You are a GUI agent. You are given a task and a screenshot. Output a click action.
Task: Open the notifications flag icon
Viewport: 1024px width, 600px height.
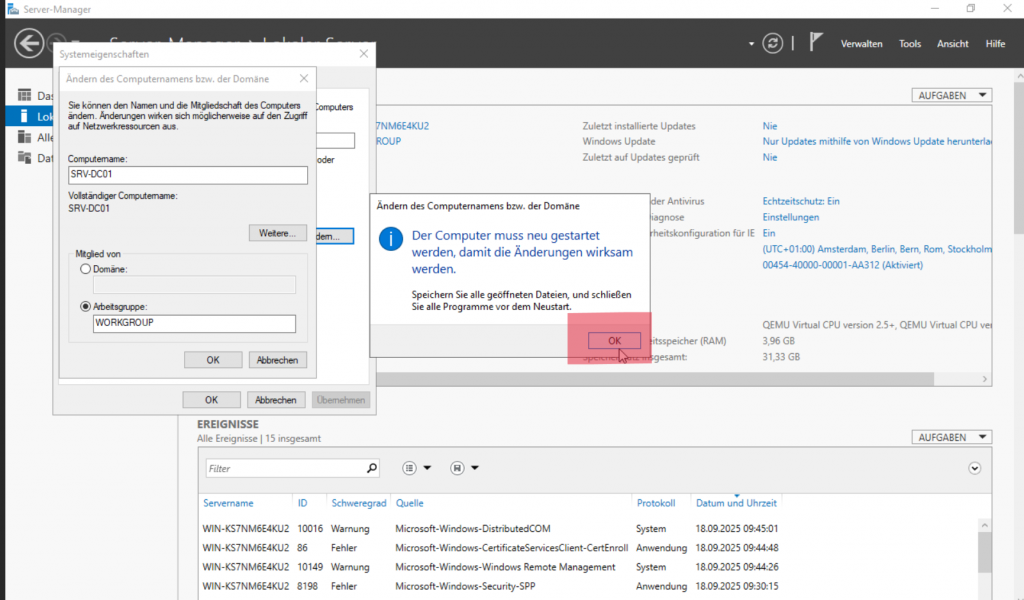[816, 43]
